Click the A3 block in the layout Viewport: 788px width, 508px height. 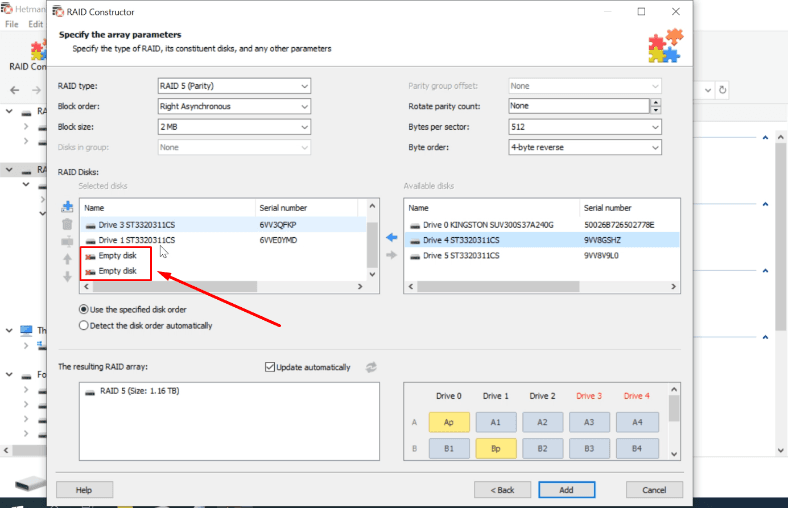589,422
